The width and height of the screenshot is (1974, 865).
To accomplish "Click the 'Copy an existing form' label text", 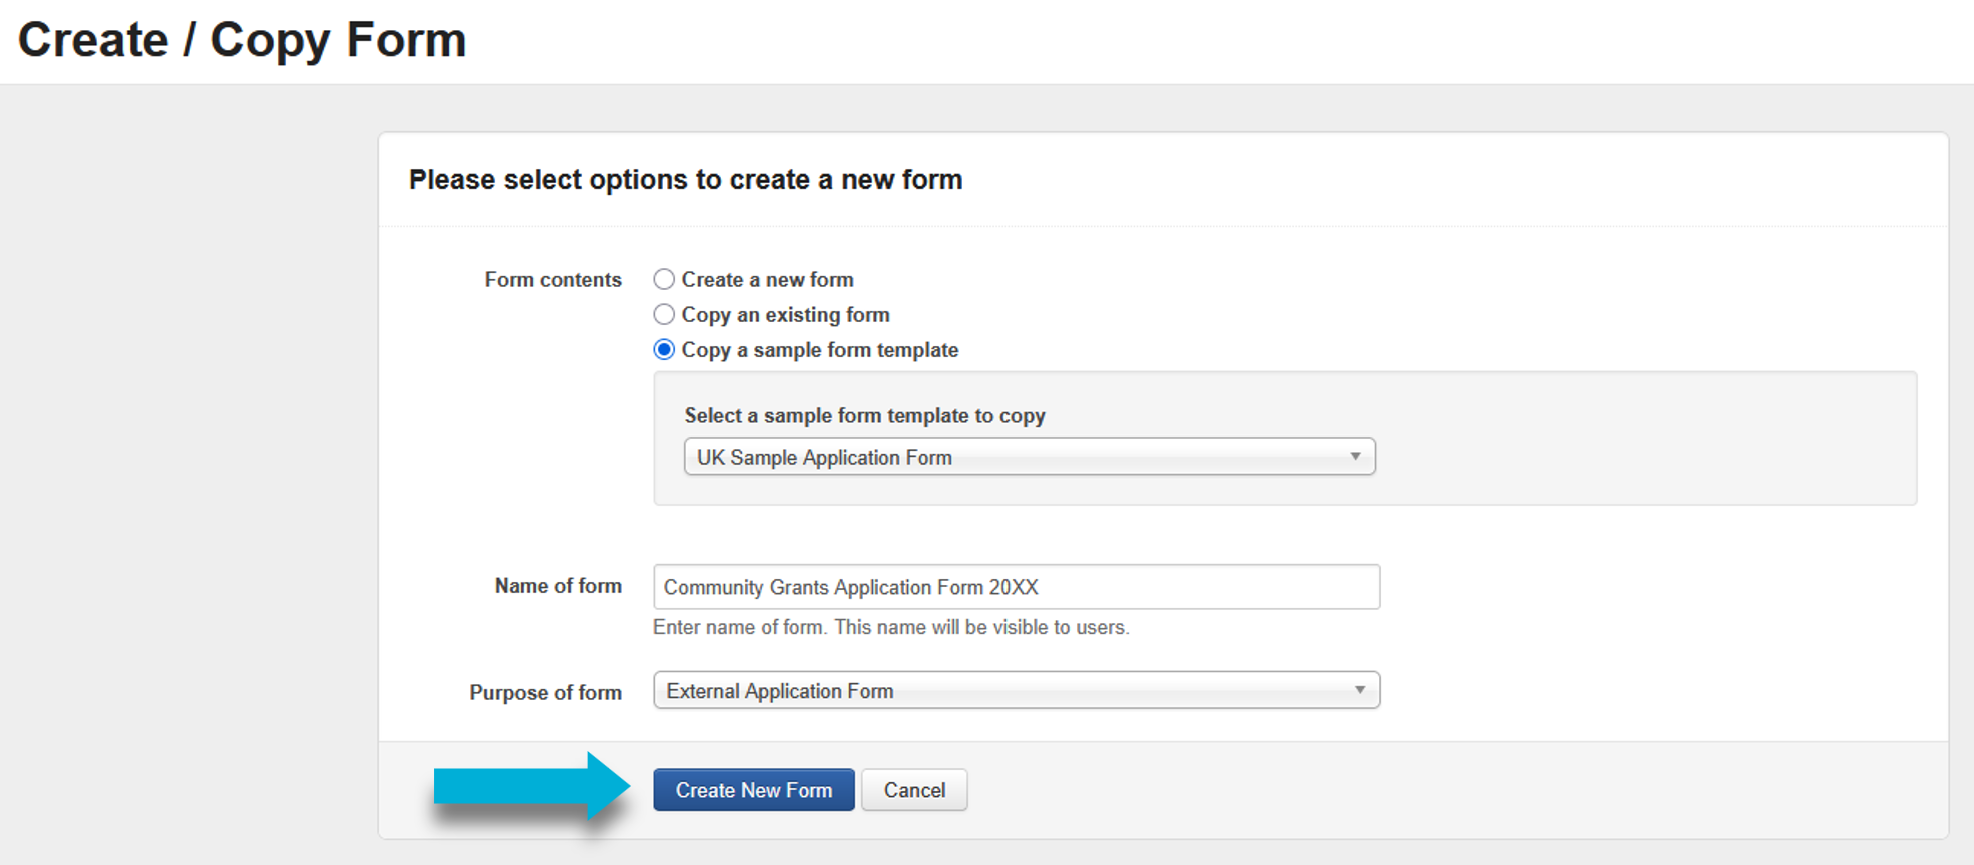I will pyautogui.click(x=785, y=315).
